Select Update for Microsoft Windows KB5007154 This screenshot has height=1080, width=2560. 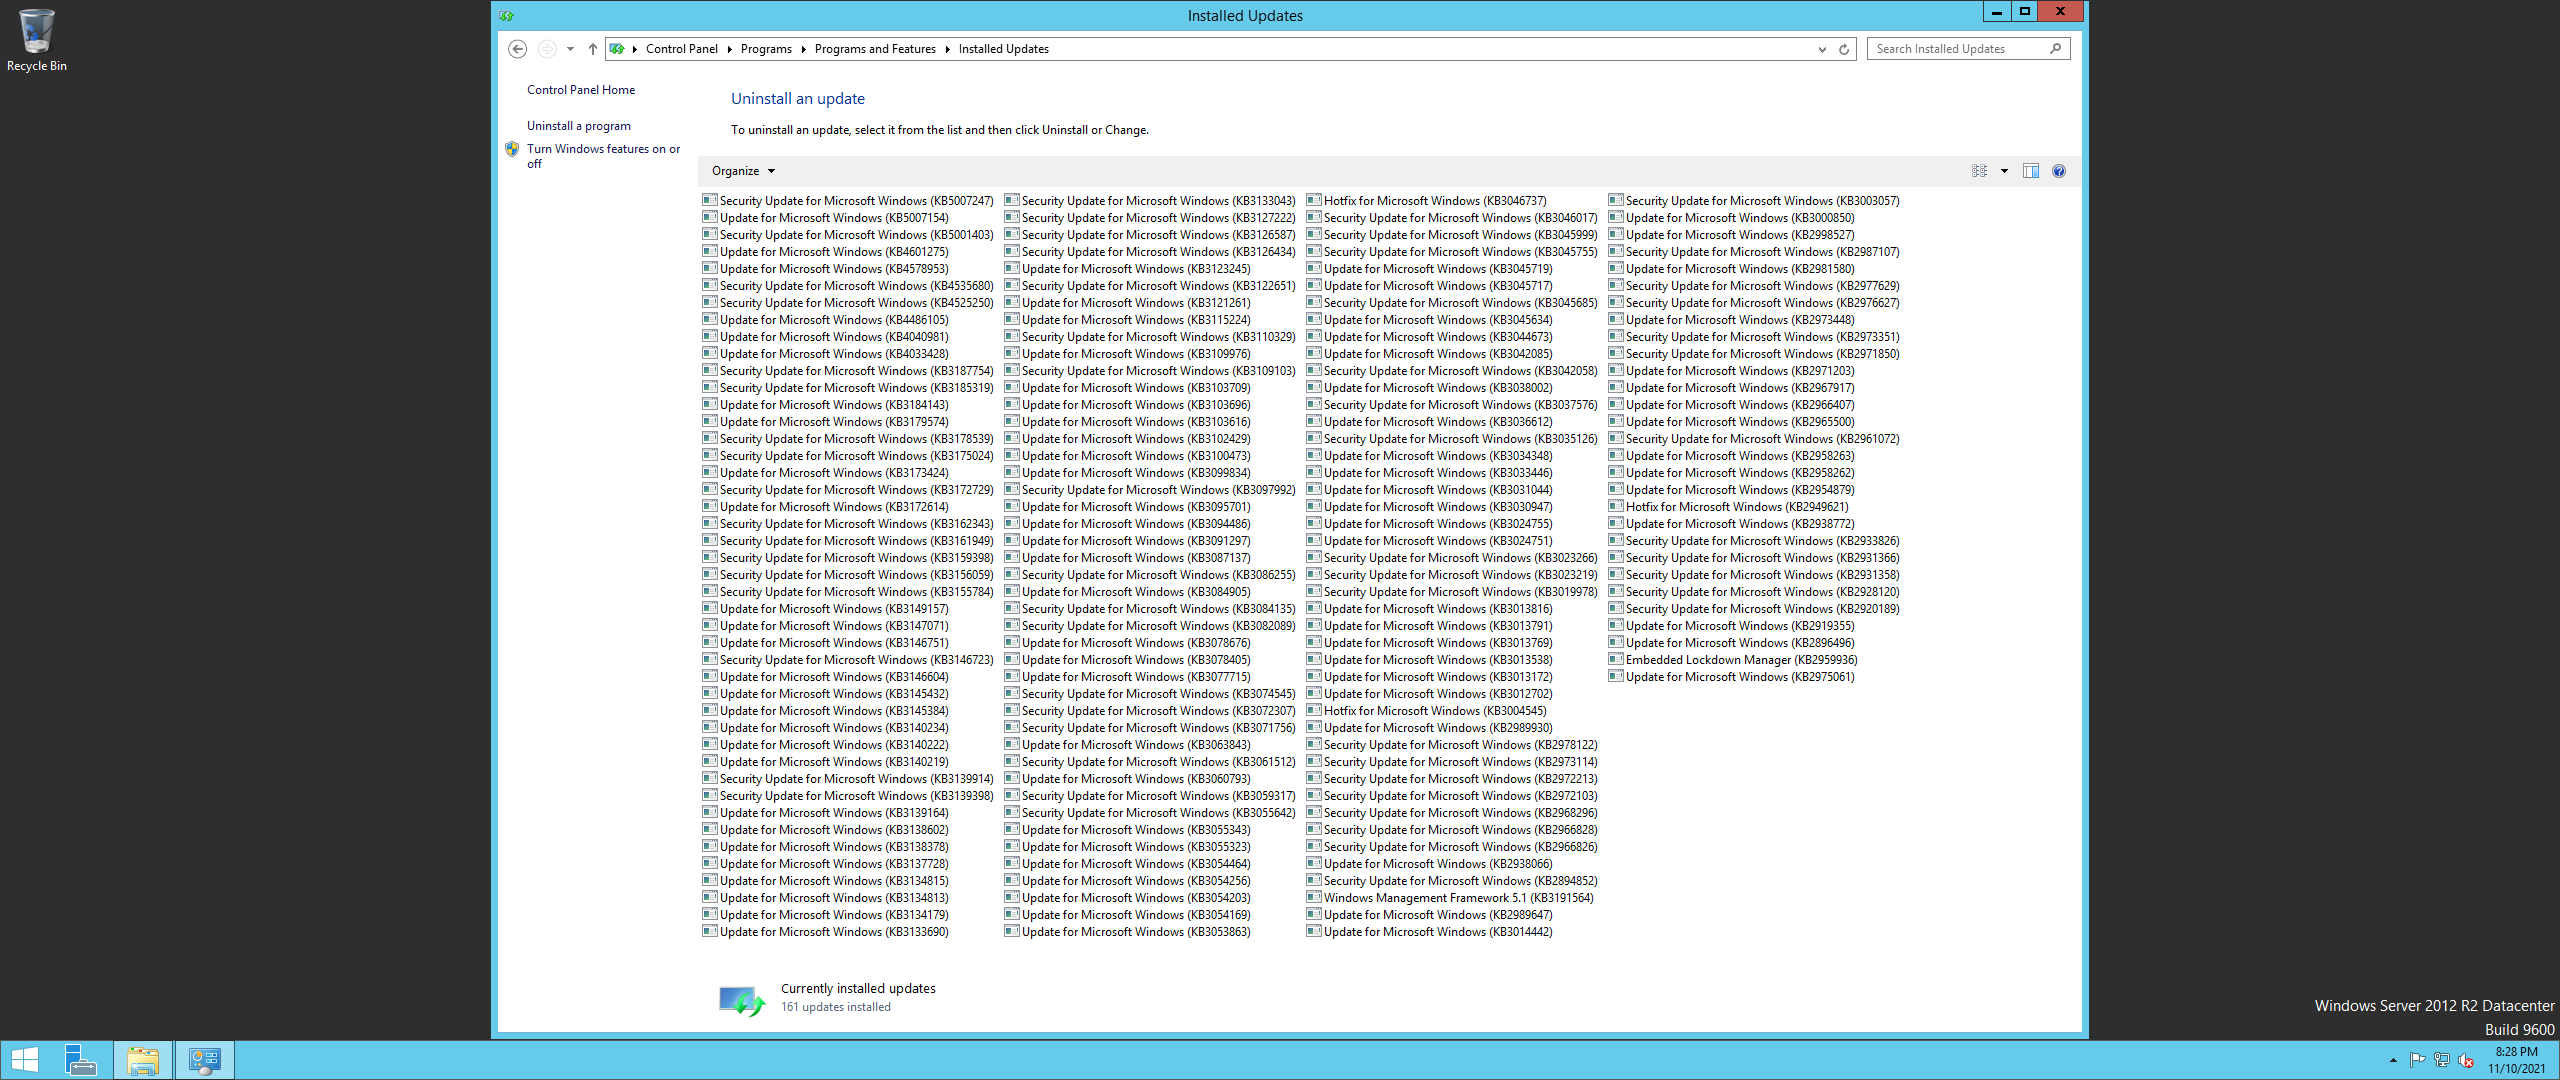click(x=826, y=218)
